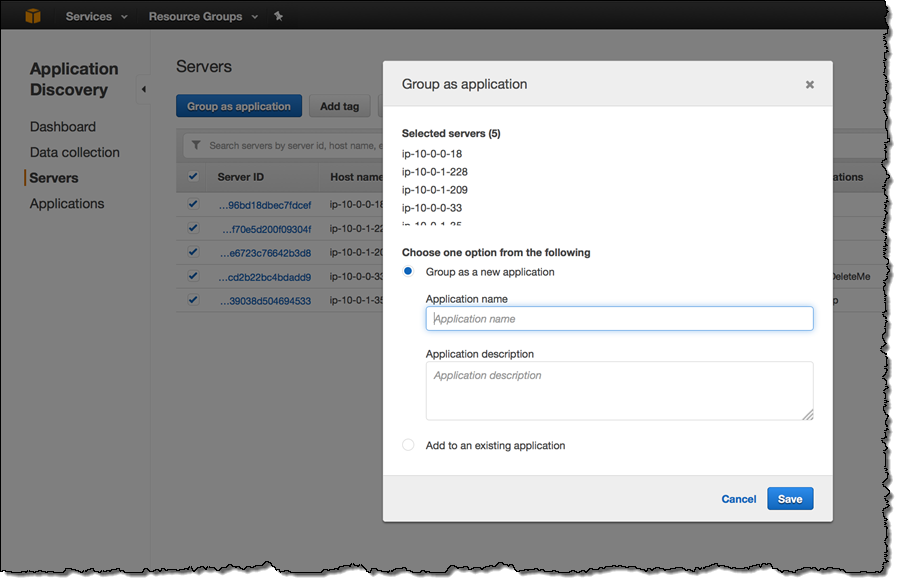Close the Group as application dialog
This screenshot has height=583, width=900.
coord(809,85)
